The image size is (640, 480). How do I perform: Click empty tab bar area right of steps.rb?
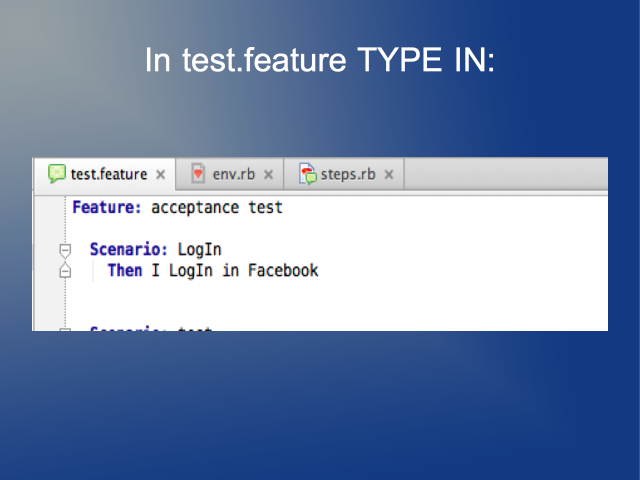[505, 174]
